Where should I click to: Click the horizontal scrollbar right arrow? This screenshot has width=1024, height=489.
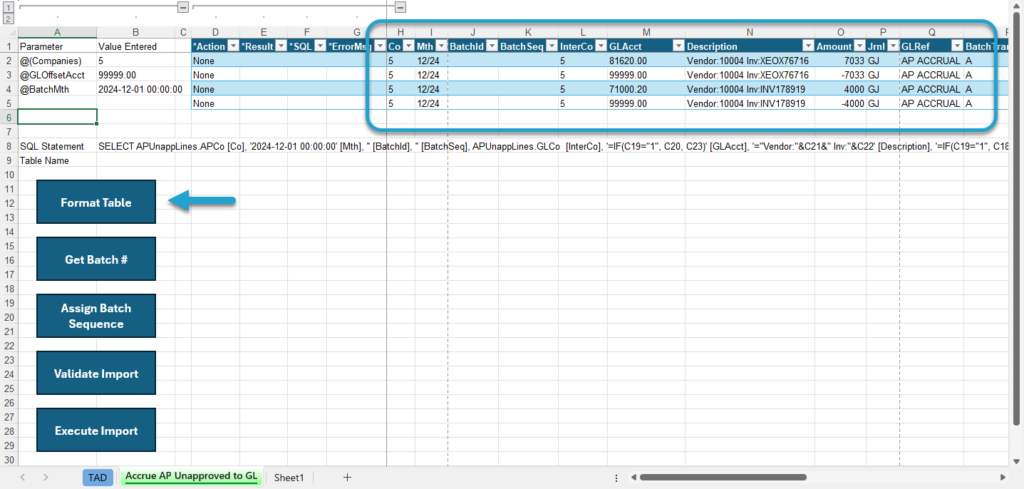(x=1003, y=477)
